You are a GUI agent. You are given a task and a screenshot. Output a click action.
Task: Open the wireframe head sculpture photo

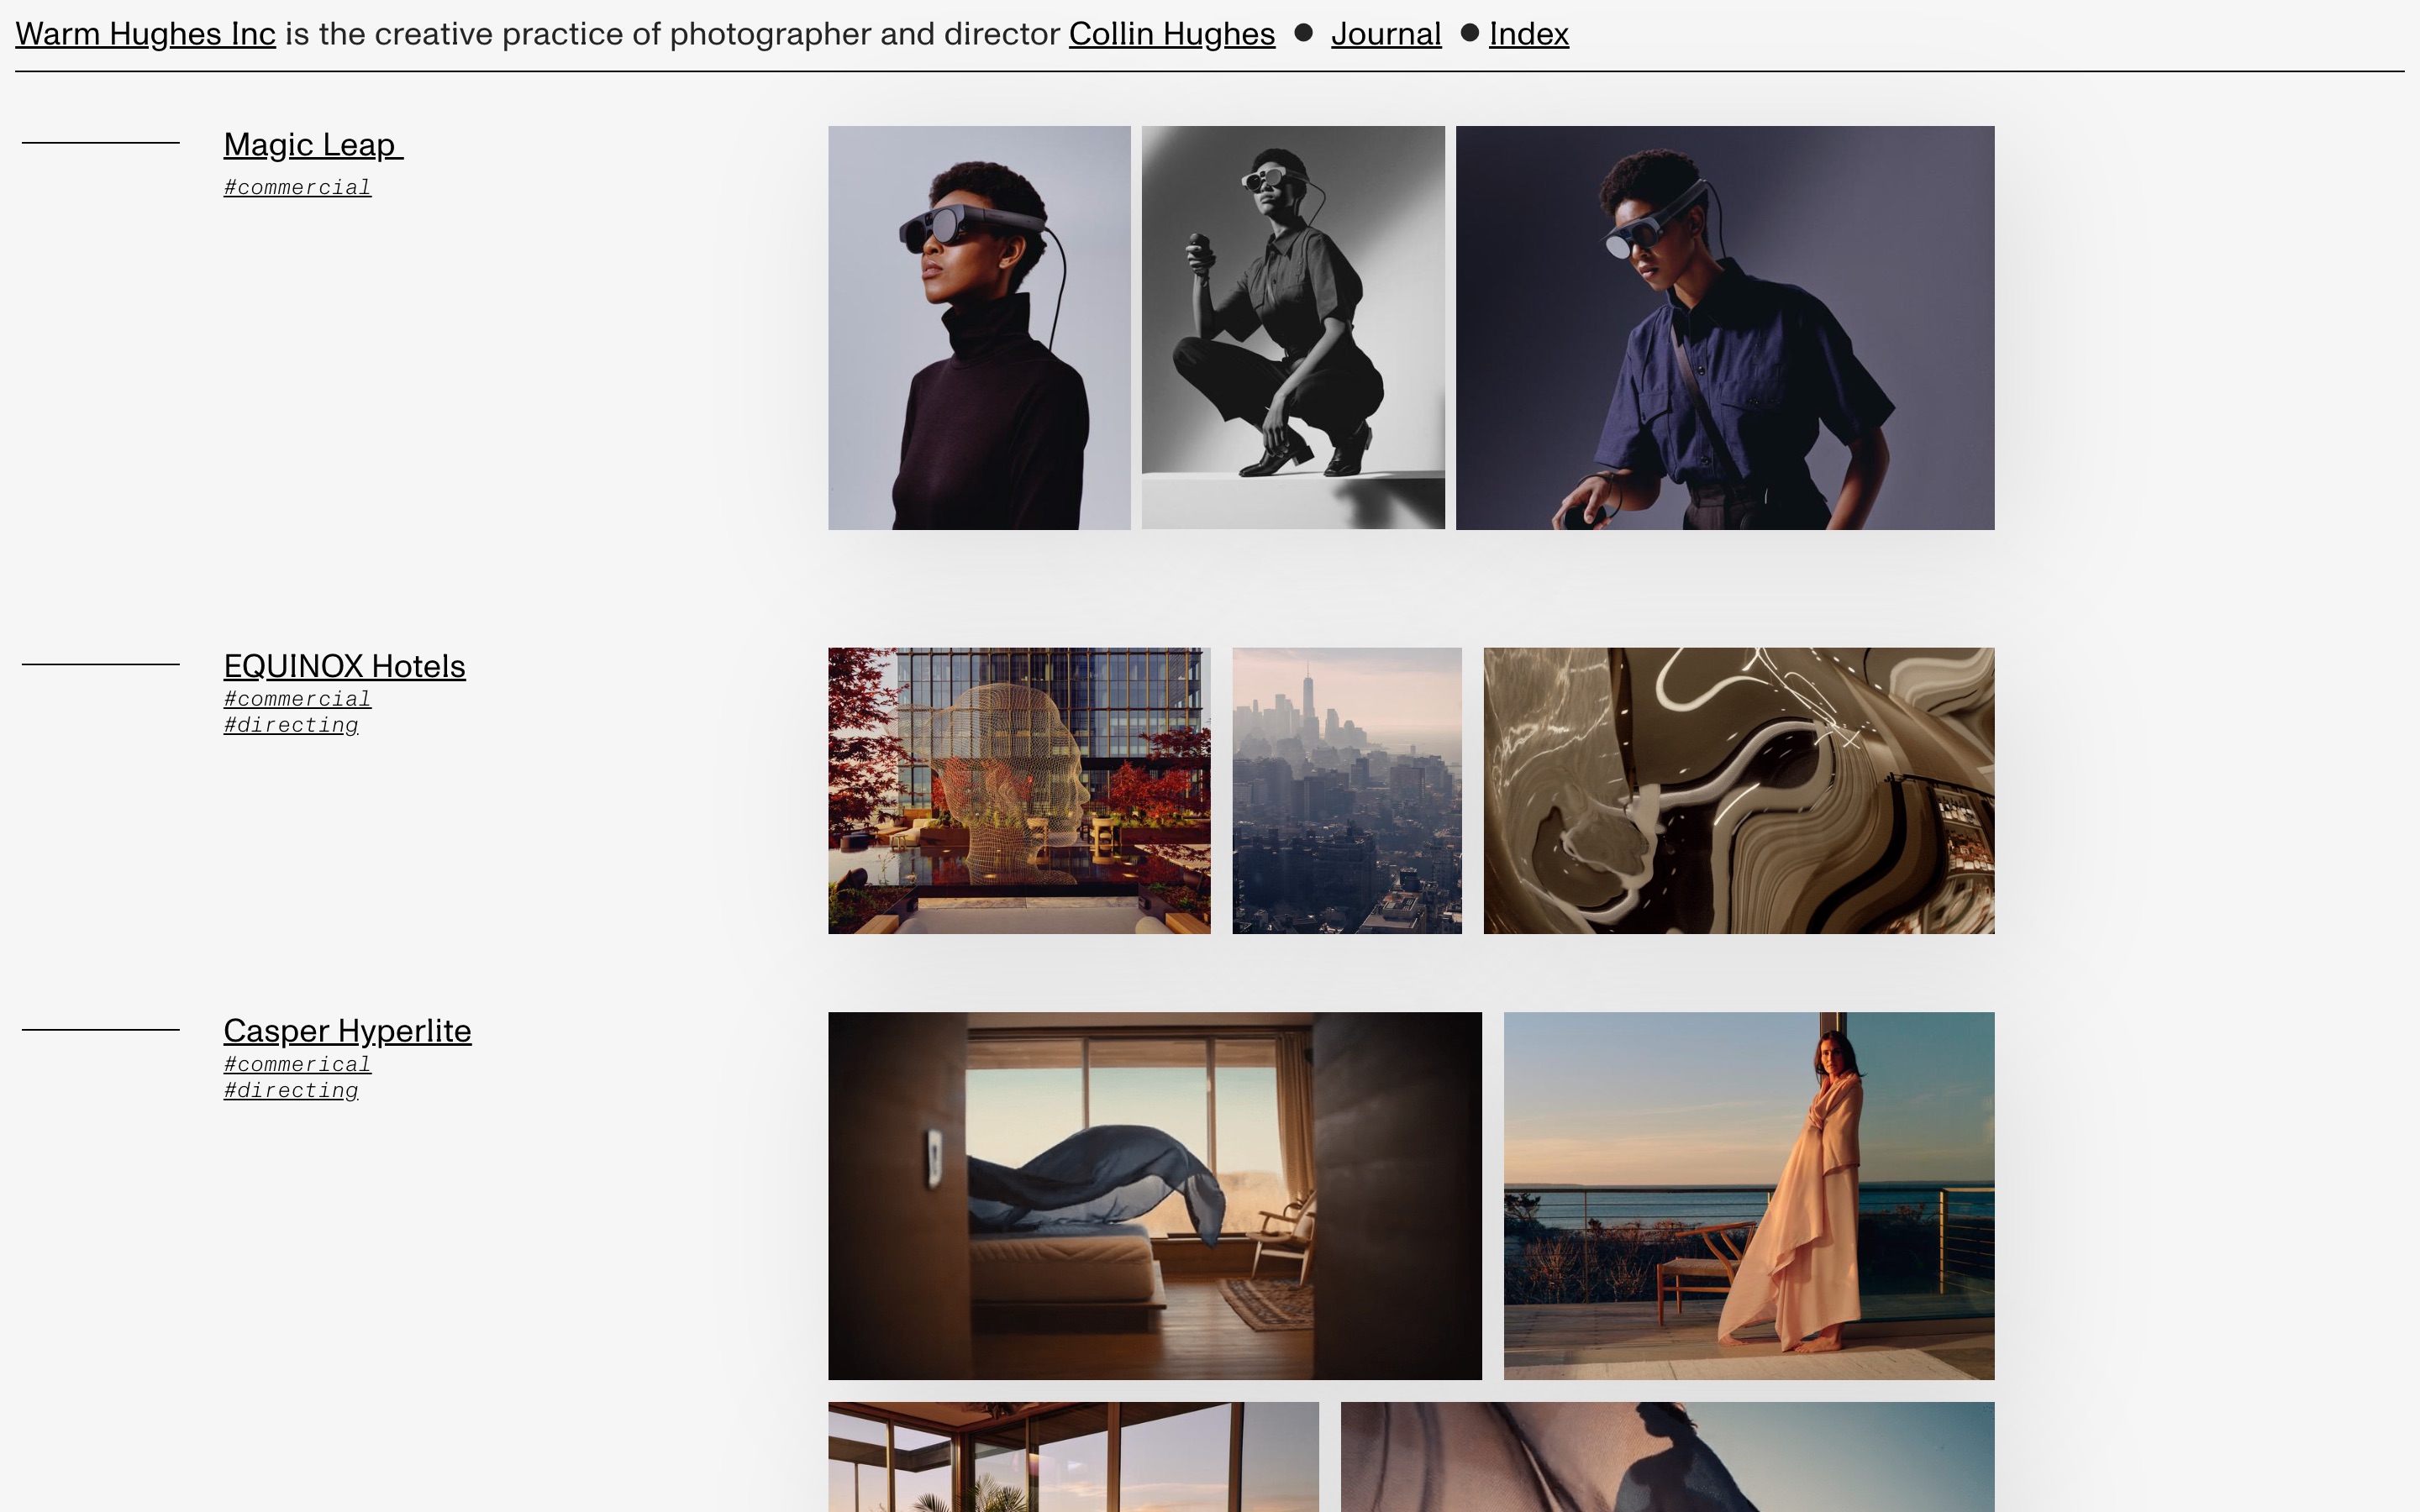coord(1019,790)
